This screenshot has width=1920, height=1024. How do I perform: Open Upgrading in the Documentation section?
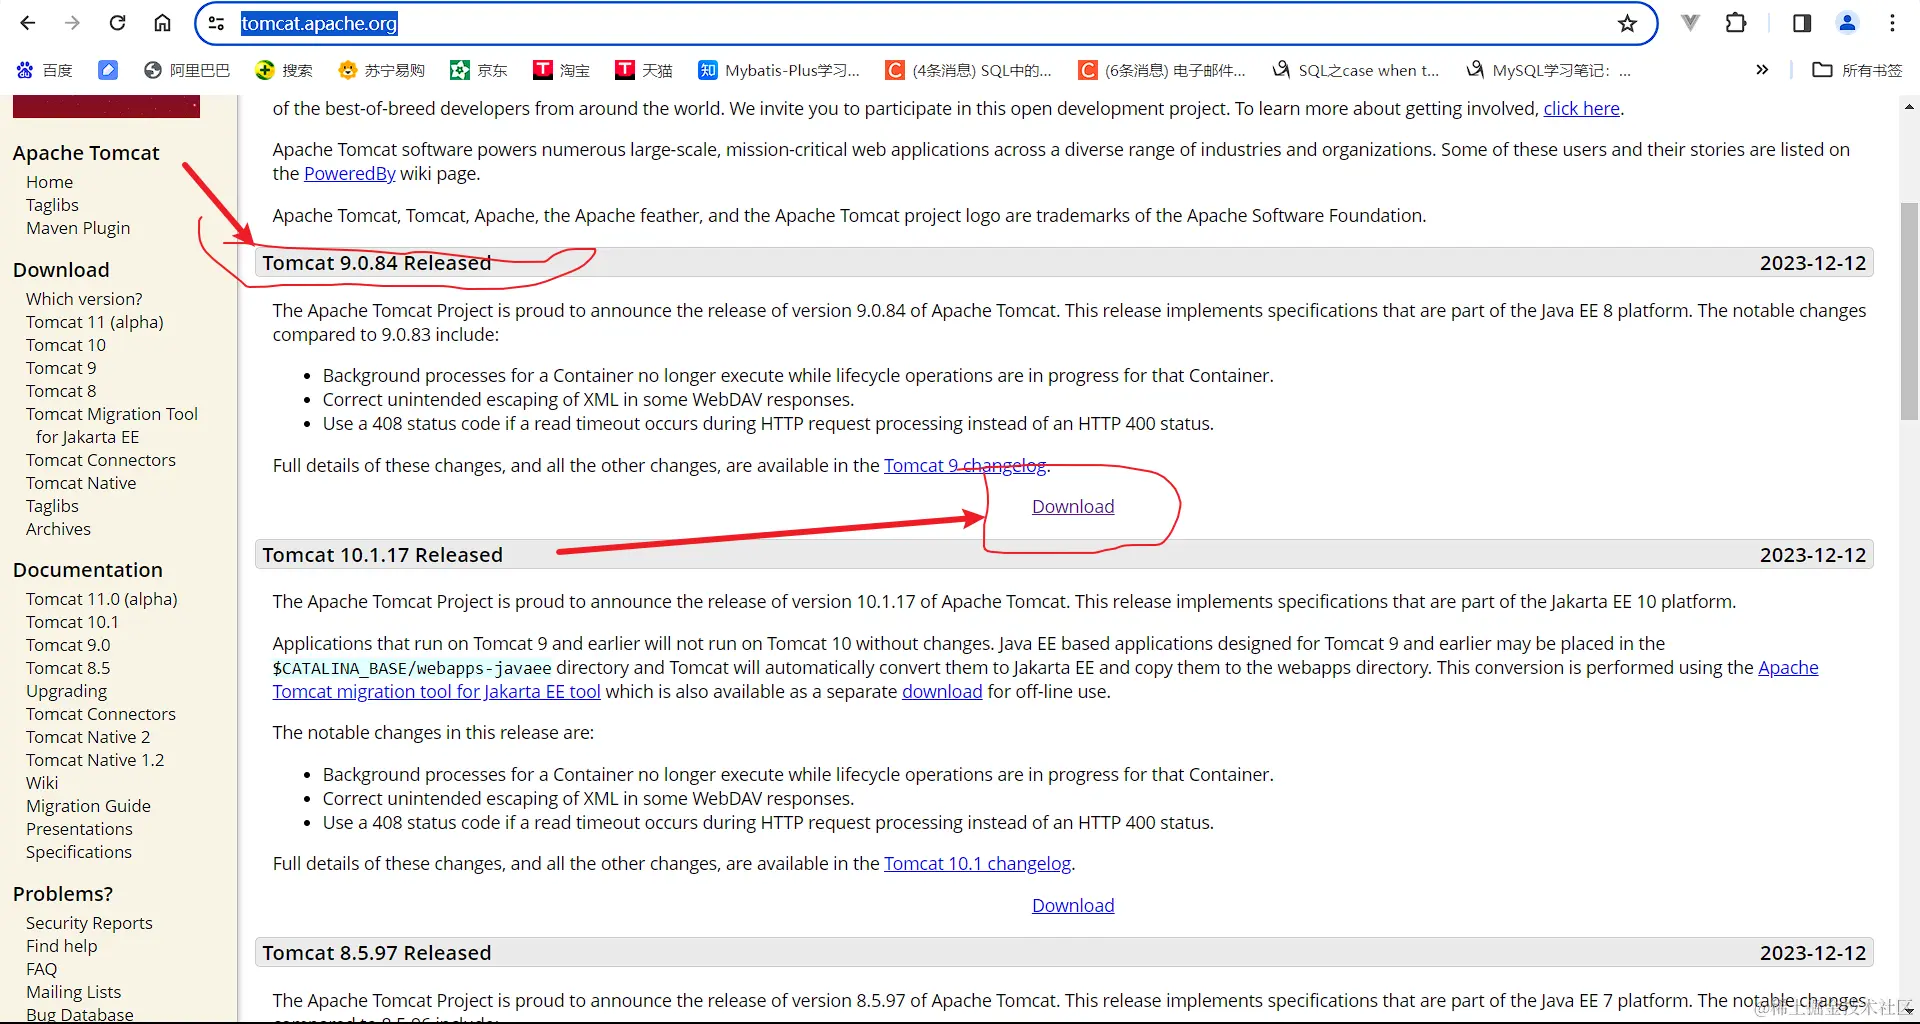66,691
